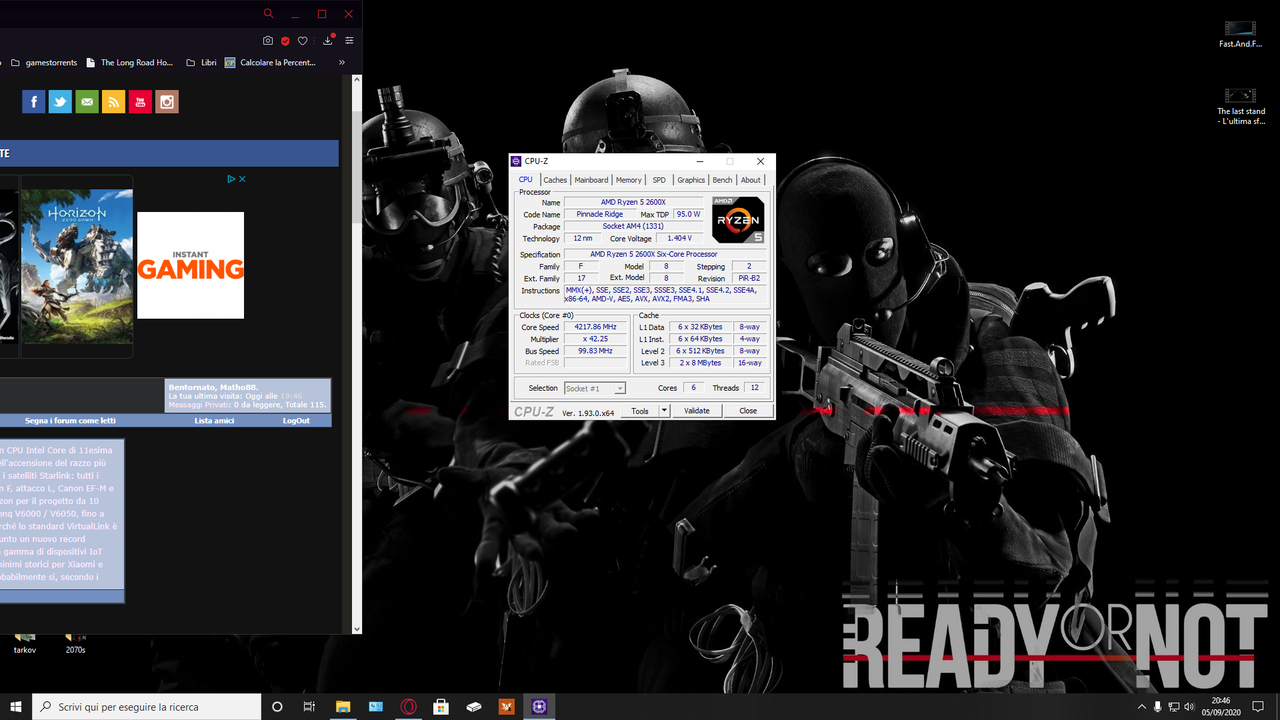This screenshot has height=720, width=1280.
Task: Open Microsoft Store from the taskbar
Action: coord(441,707)
